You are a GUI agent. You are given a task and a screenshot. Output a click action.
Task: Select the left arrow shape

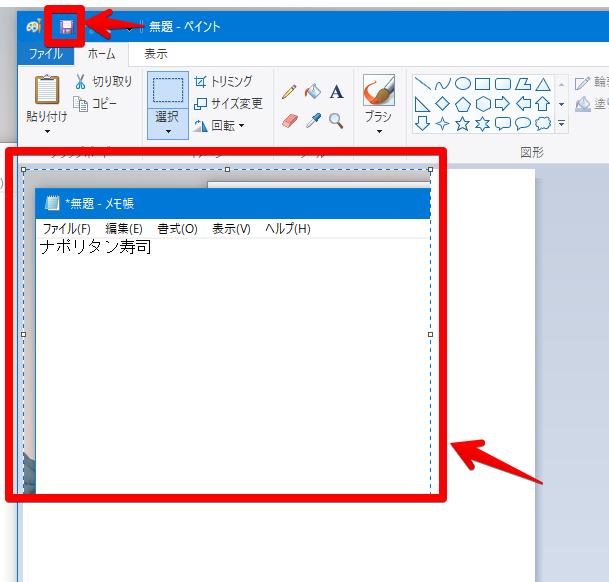(523, 104)
